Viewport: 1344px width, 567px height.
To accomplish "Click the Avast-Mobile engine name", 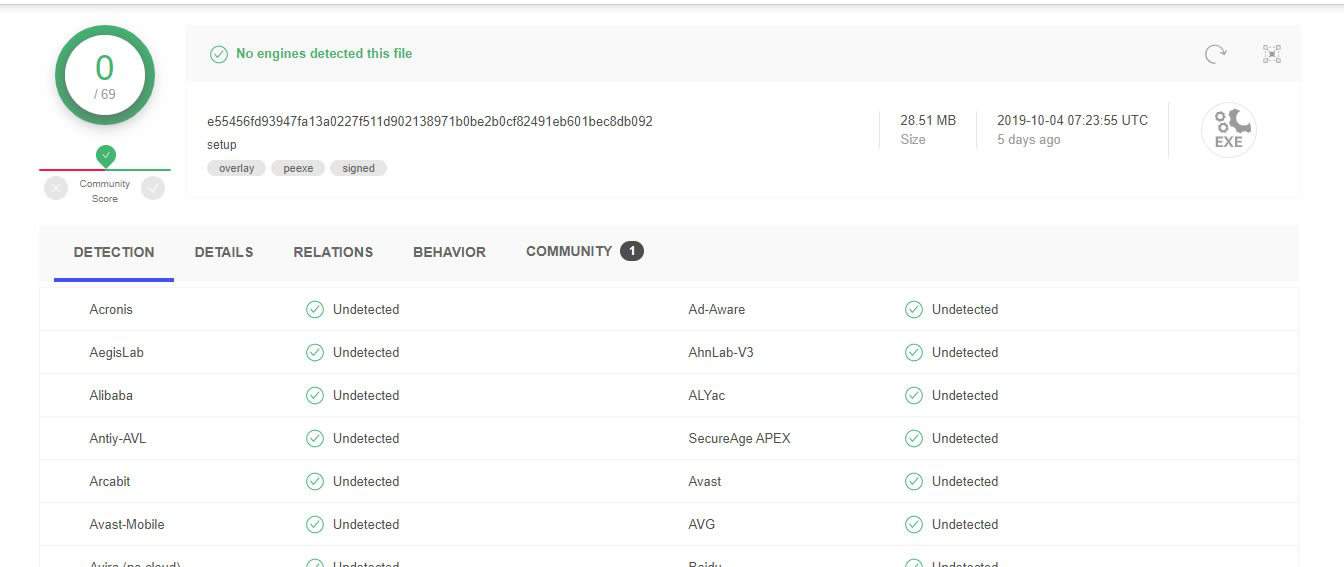I will (x=127, y=524).
